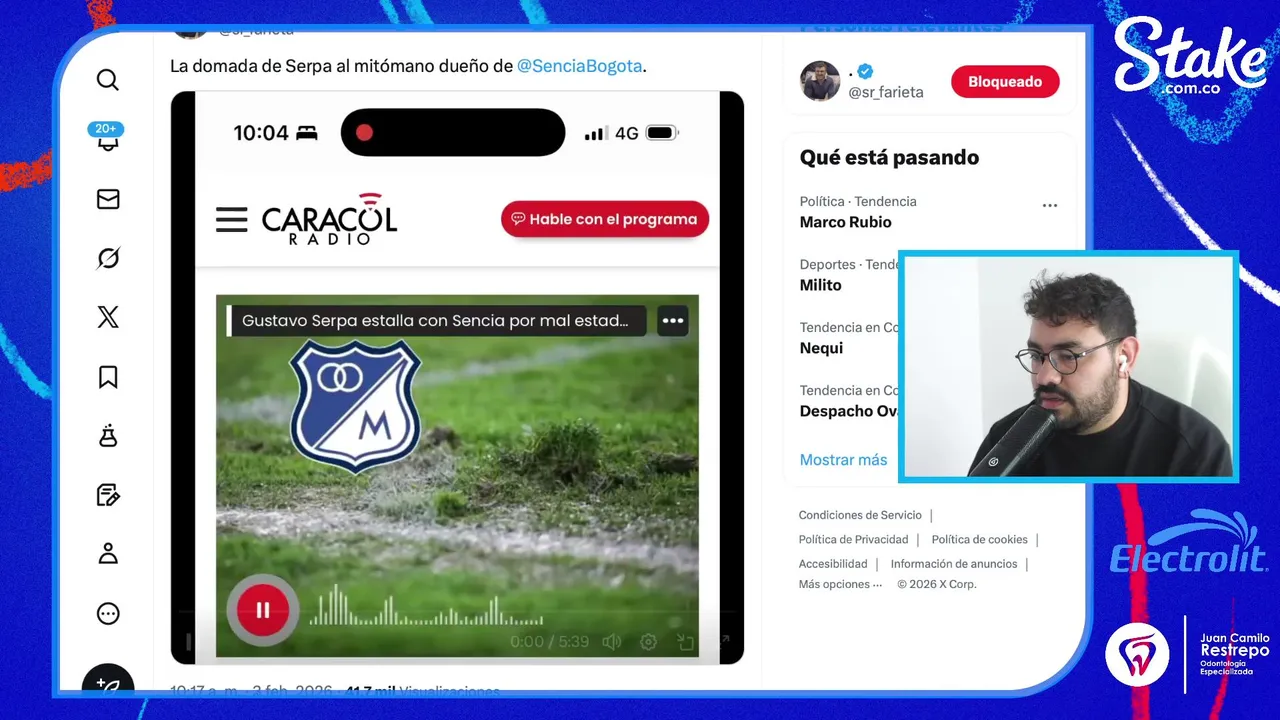Open the Marco Rubio trend
The height and width of the screenshot is (720, 1280).
click(845, 222)
